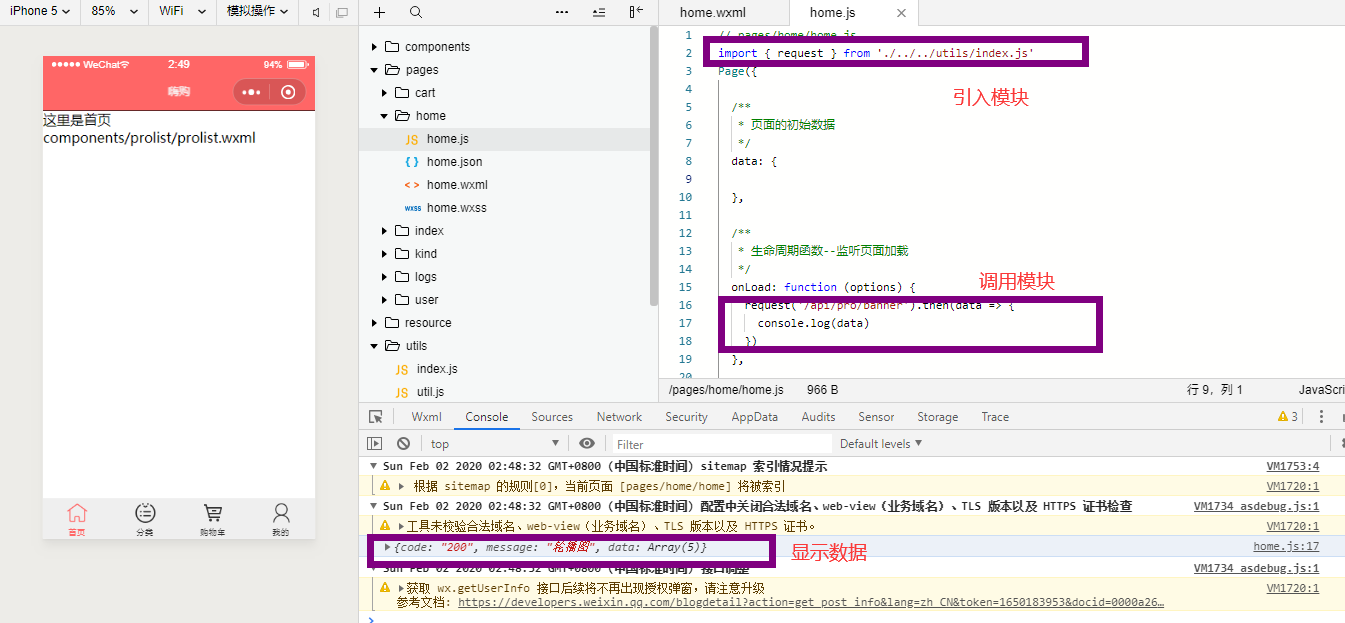The image size is (1345, 623).
Task: Open developers.weixin.qq.com reference link
Action: 811,603
